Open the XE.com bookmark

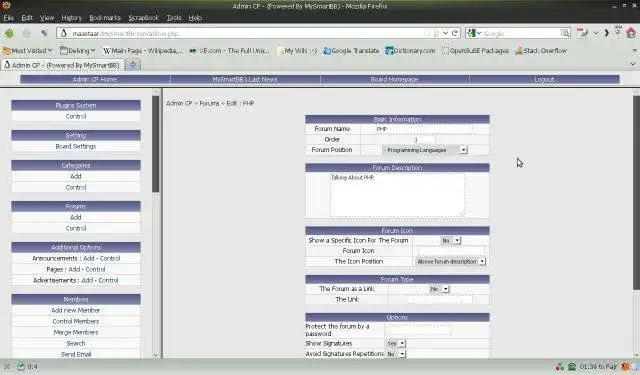click(229, 51)
